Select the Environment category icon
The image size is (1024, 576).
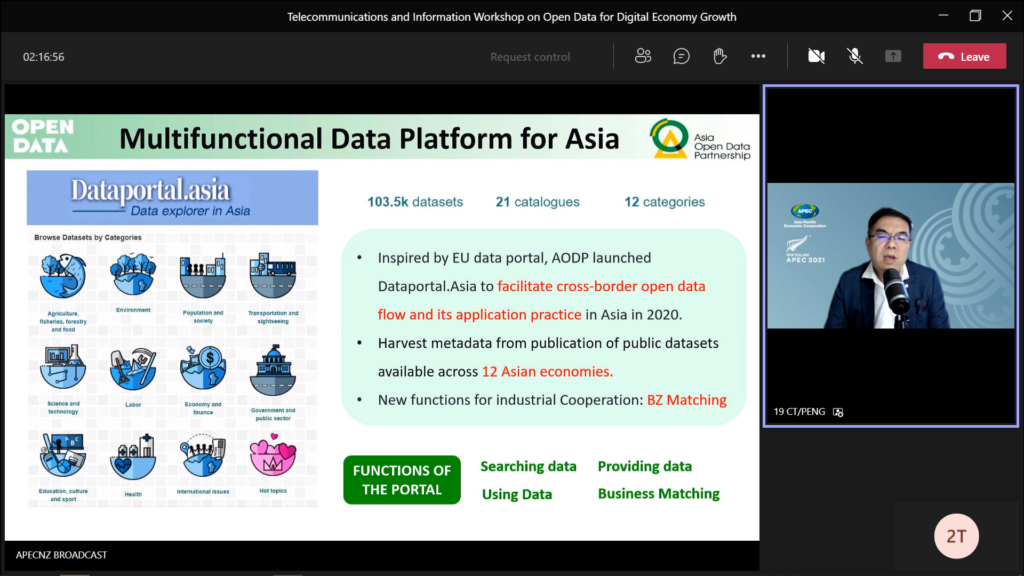pos(133,274)
